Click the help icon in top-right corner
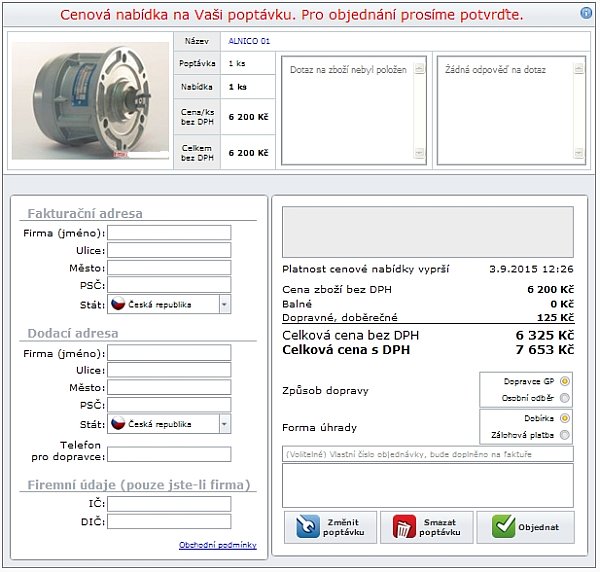The height and width of the screenshot is (572, 600). point(585,14)
